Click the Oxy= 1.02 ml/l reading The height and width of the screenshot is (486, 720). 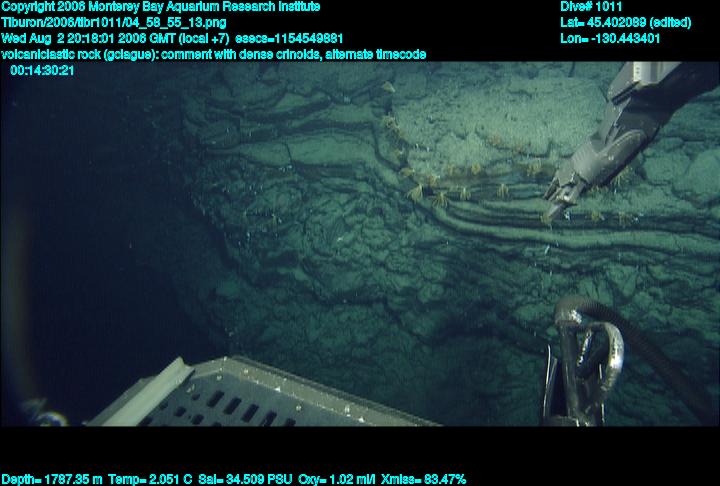[341, 479]
